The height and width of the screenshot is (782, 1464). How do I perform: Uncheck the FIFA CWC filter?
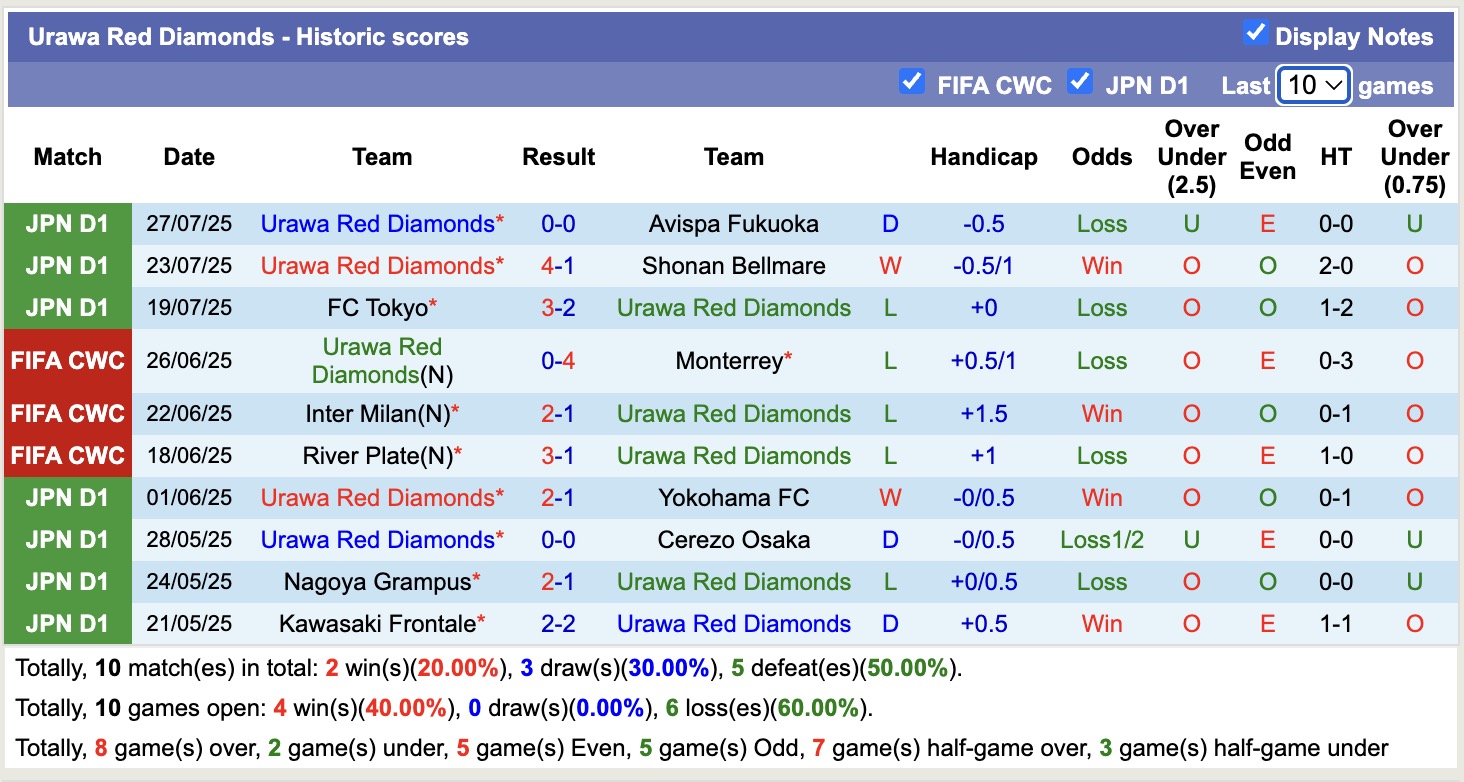coord(911,83)
